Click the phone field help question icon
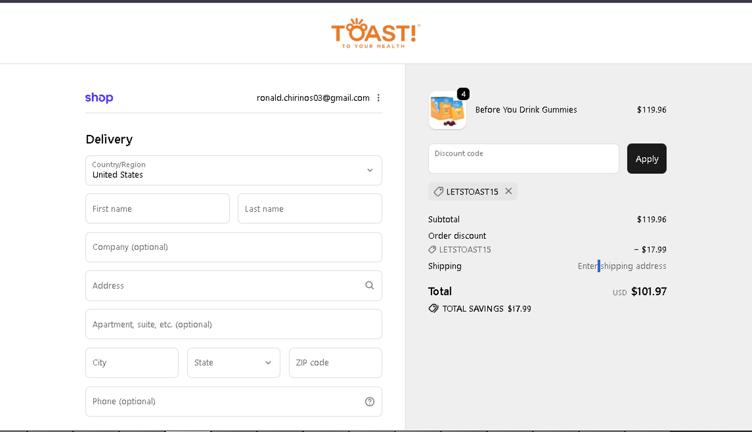 [x=369, y=402]
